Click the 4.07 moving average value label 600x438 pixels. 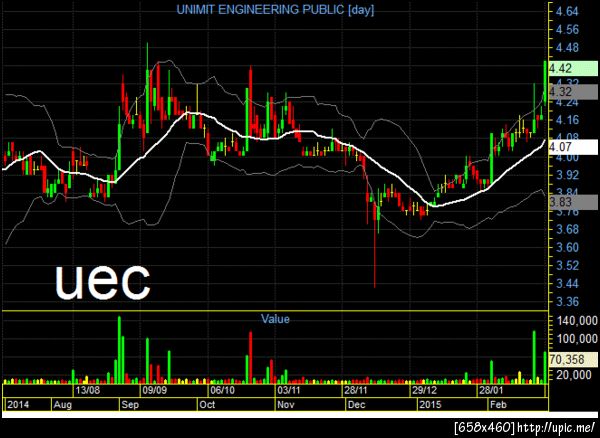(x=573, y=147)
